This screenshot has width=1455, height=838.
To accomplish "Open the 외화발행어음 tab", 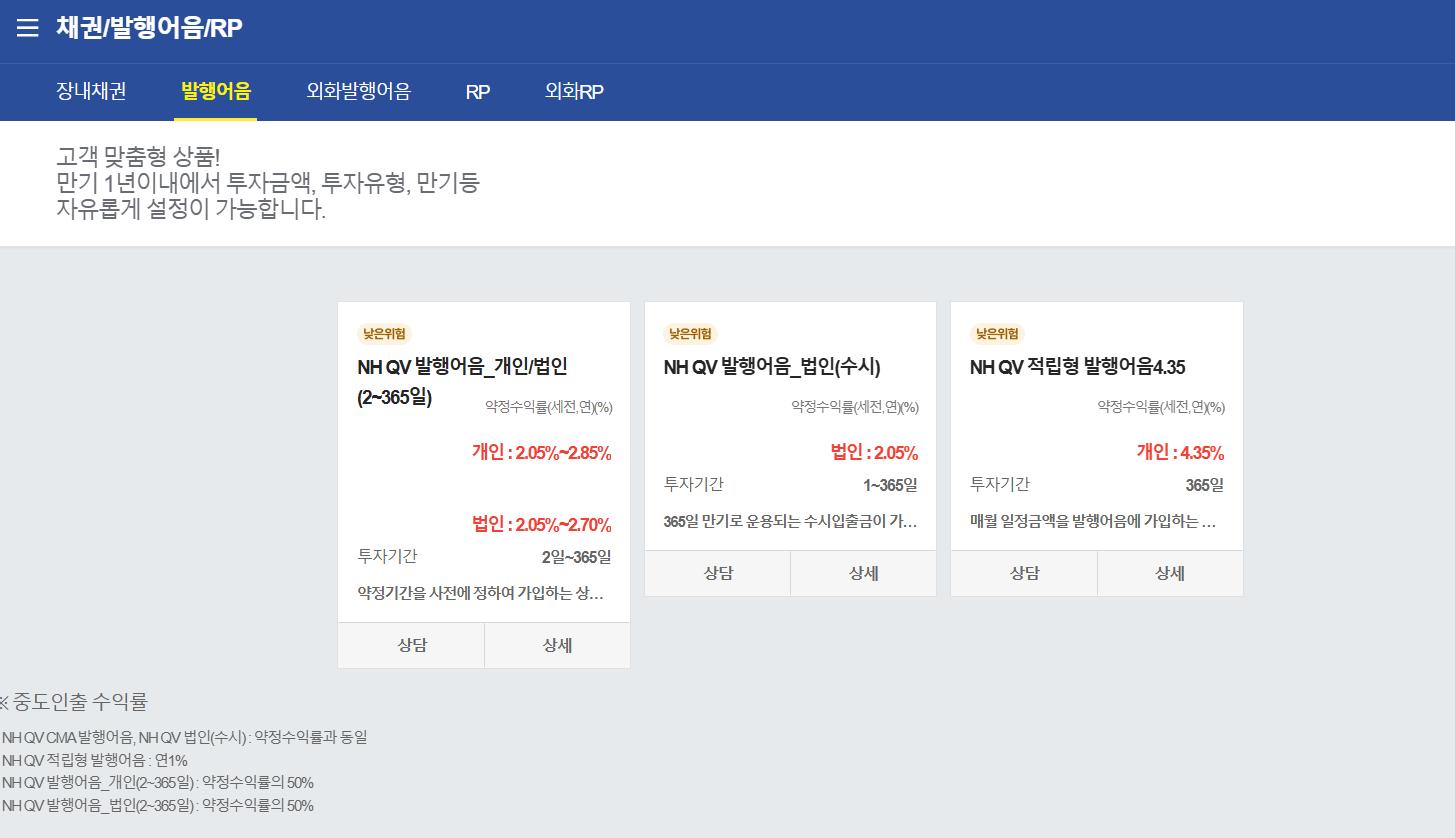I will click(358, 92).
